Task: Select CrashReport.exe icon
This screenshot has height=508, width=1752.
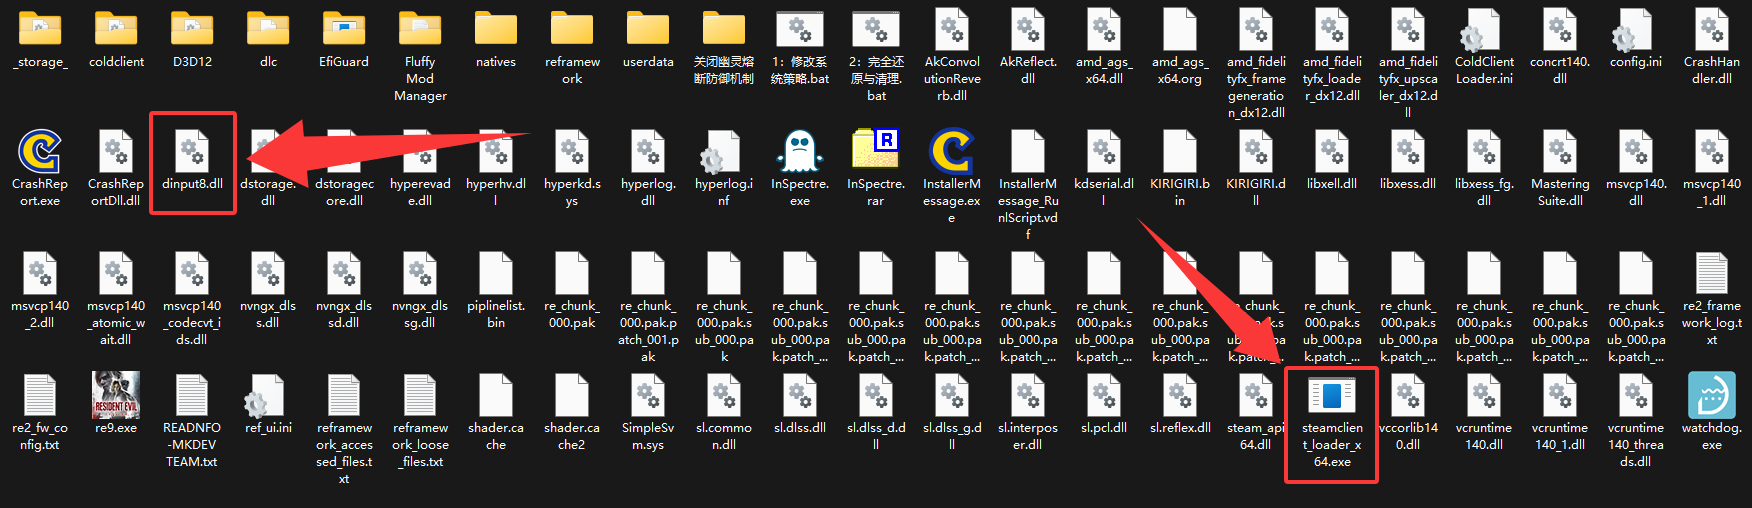Action: (x=40, y=153)
